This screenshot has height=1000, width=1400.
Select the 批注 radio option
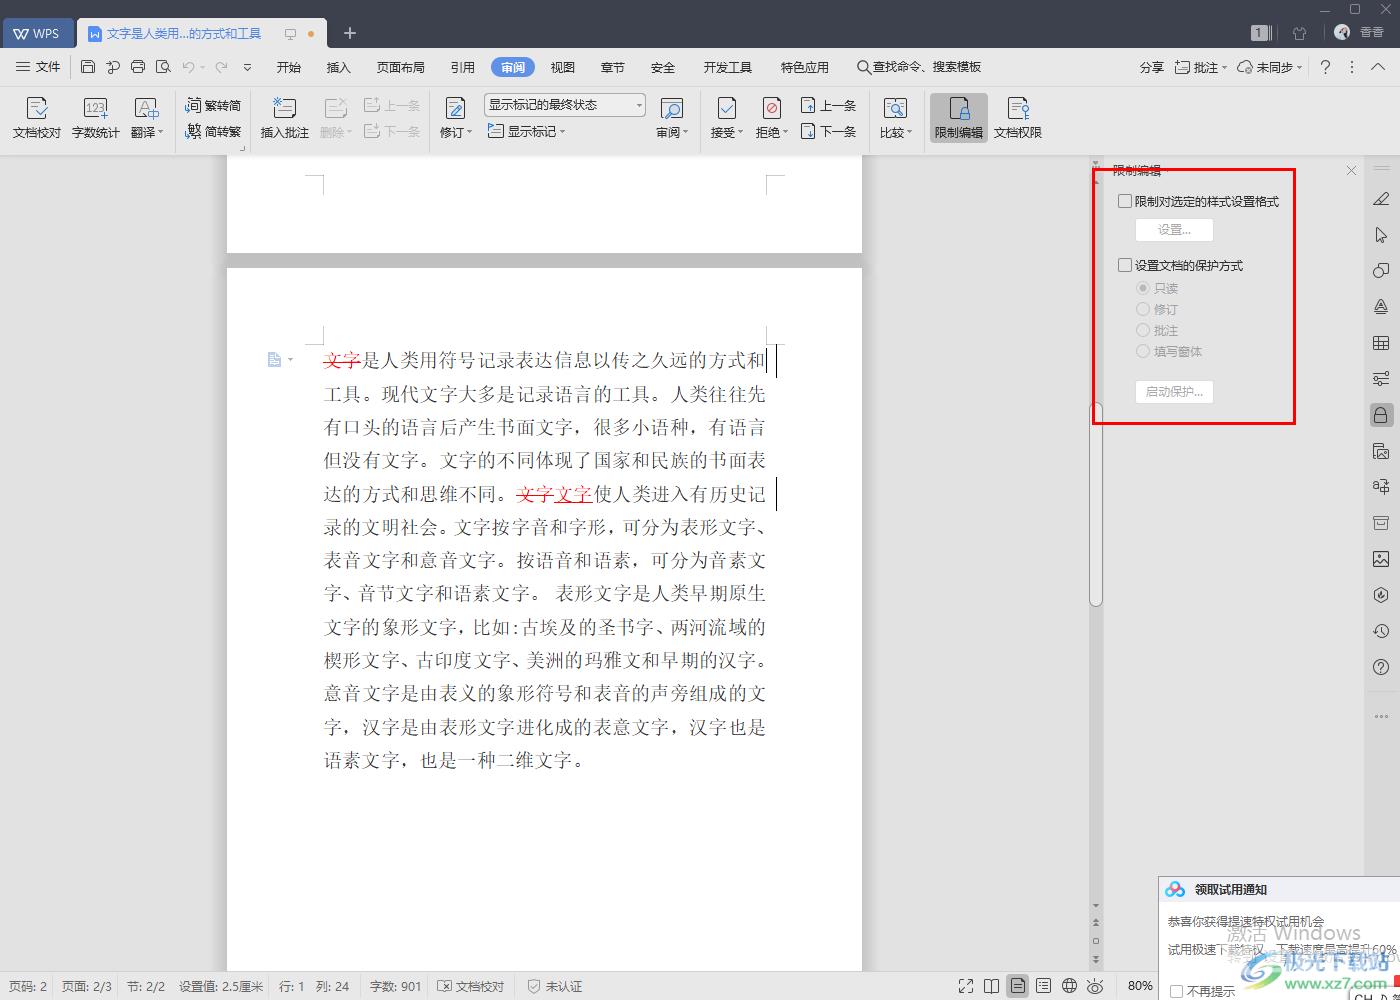[1143, 330]
